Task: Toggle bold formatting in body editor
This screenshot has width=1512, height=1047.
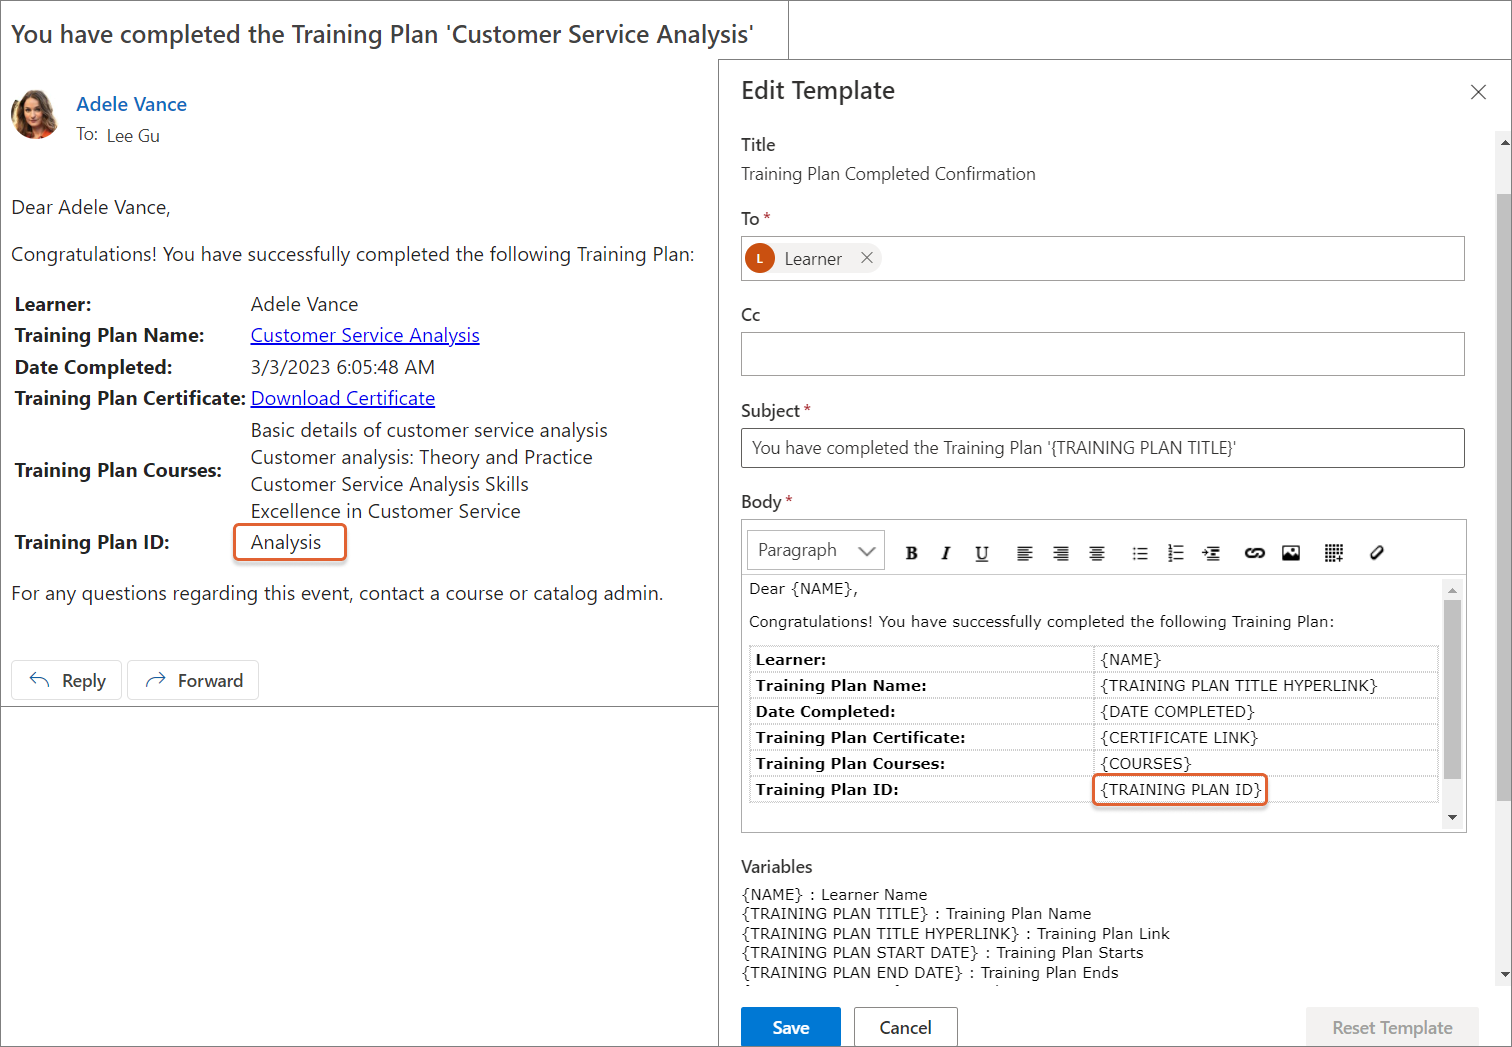Action: pyautogui.click(x=911, y=553)
